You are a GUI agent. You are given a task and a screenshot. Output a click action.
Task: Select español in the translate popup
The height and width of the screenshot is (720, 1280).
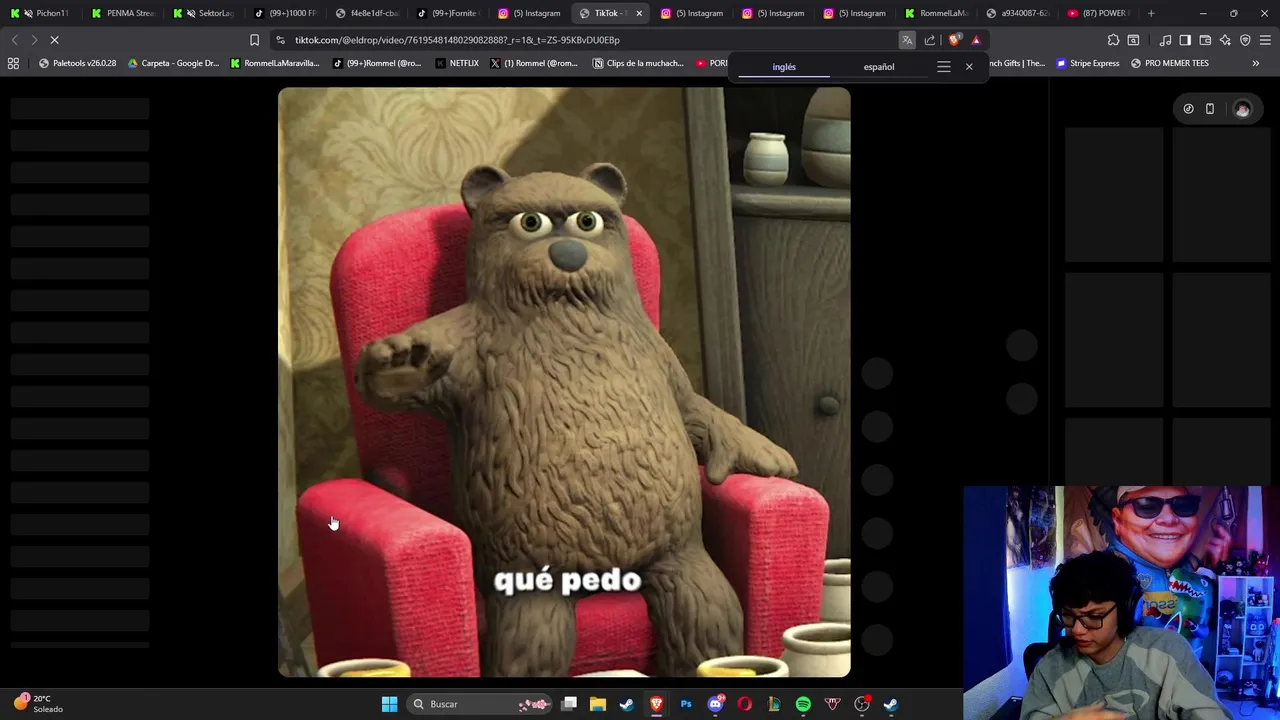(x=879, y=67)
